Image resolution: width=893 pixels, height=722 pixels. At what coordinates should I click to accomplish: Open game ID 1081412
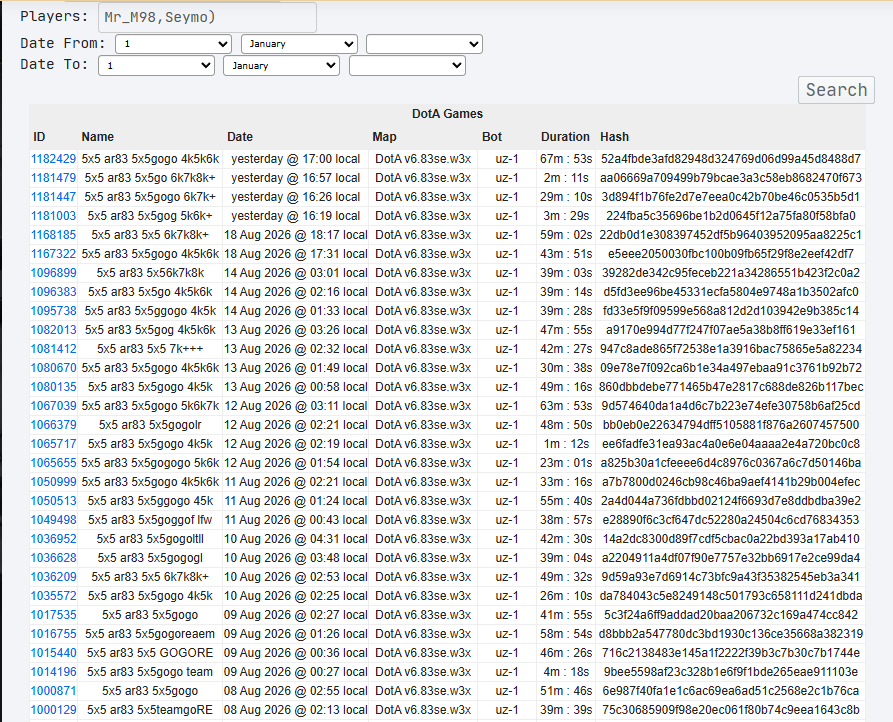click(54, 349)
